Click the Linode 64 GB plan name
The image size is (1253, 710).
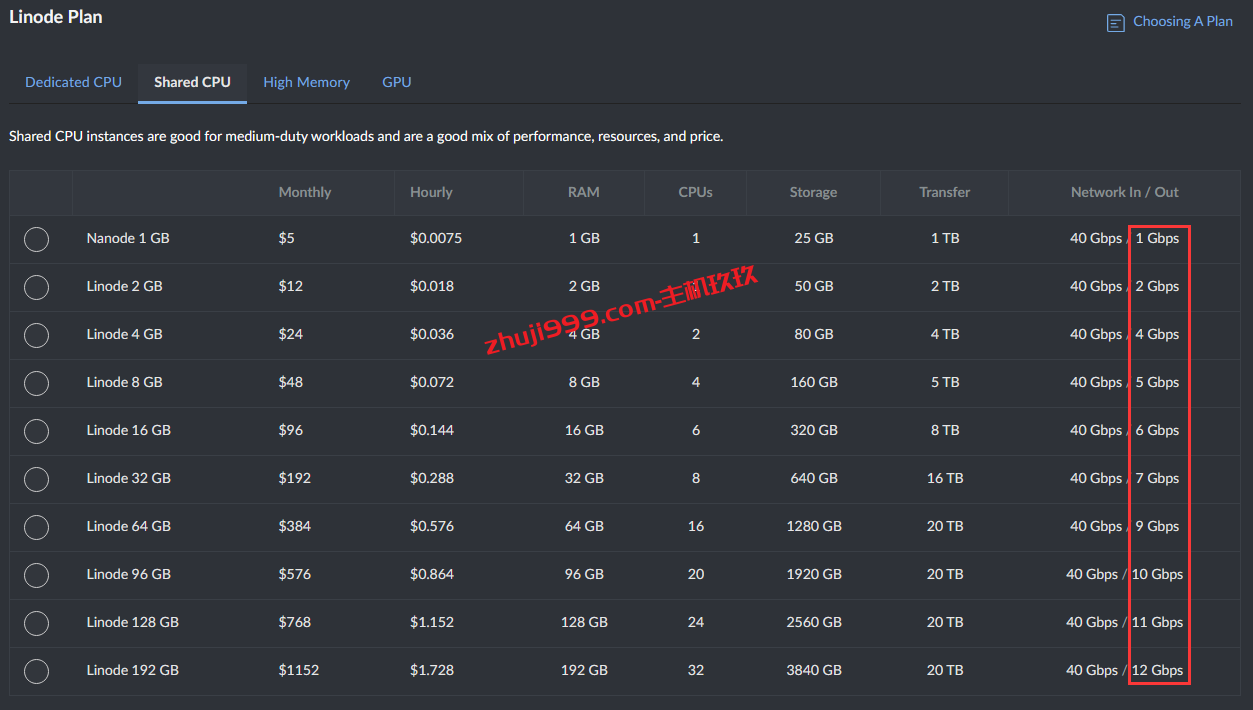[x=129, y=526]
